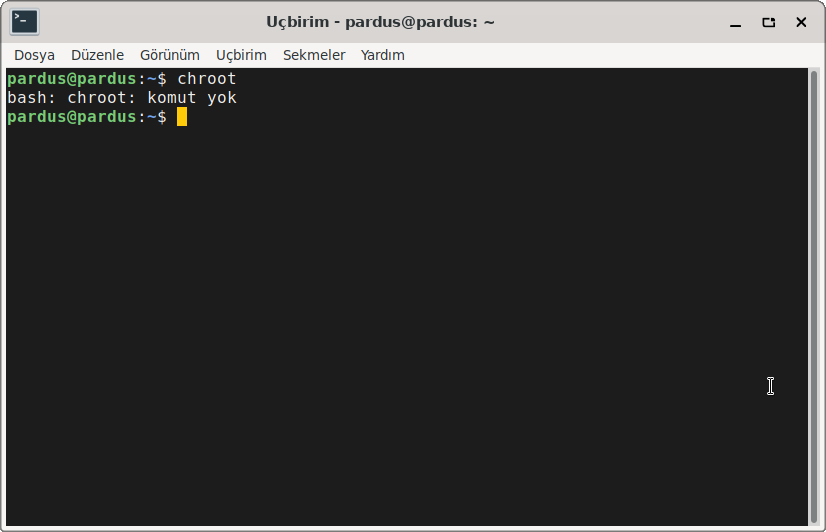
Task: Click the first green pardus@pardus prompt
Action: [x=72, y=79]
